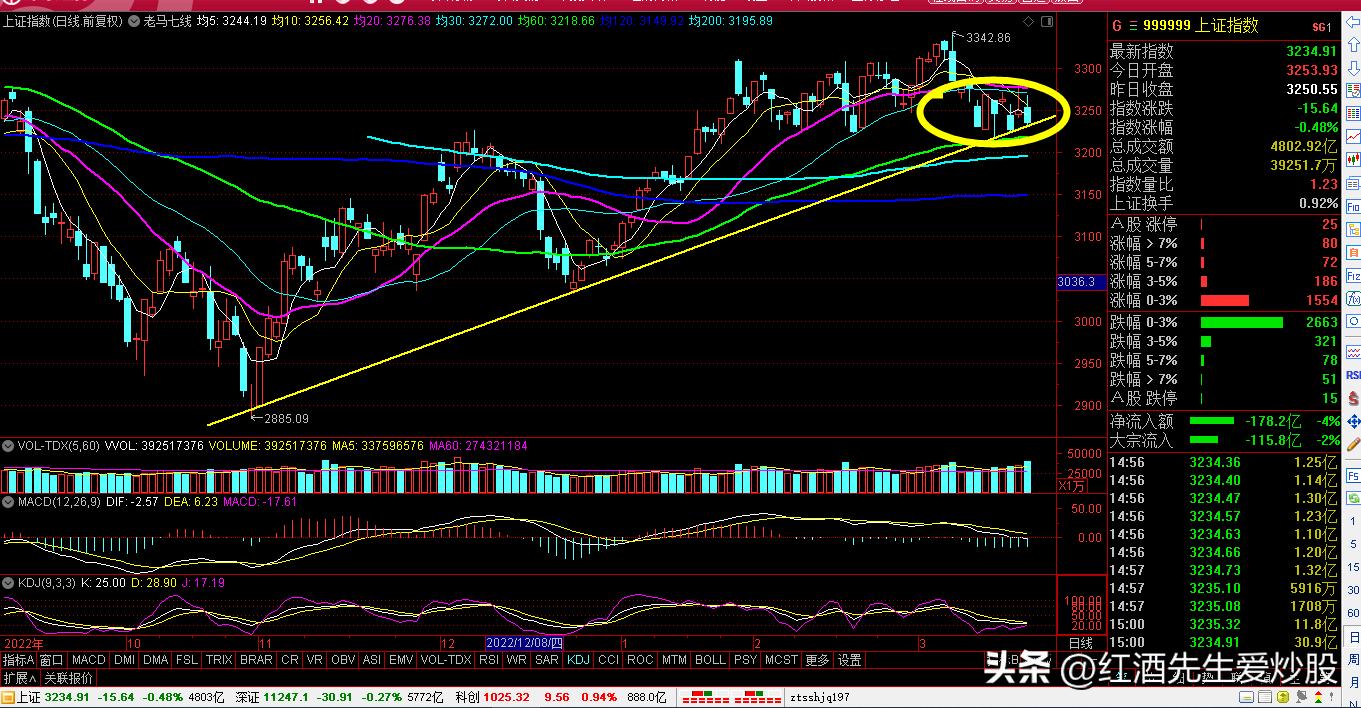
Task: Select the CR indicator tab
Action: click(289, 660)
